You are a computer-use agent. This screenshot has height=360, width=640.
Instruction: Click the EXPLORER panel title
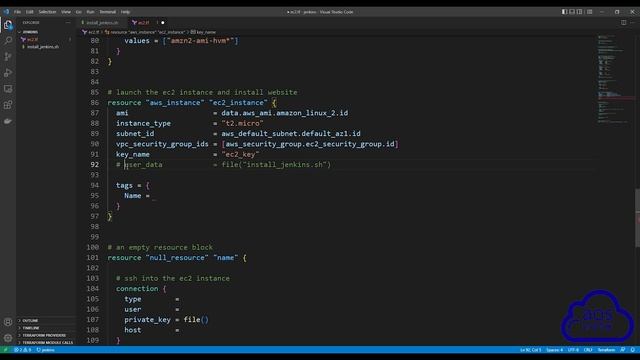pos(31,22)
